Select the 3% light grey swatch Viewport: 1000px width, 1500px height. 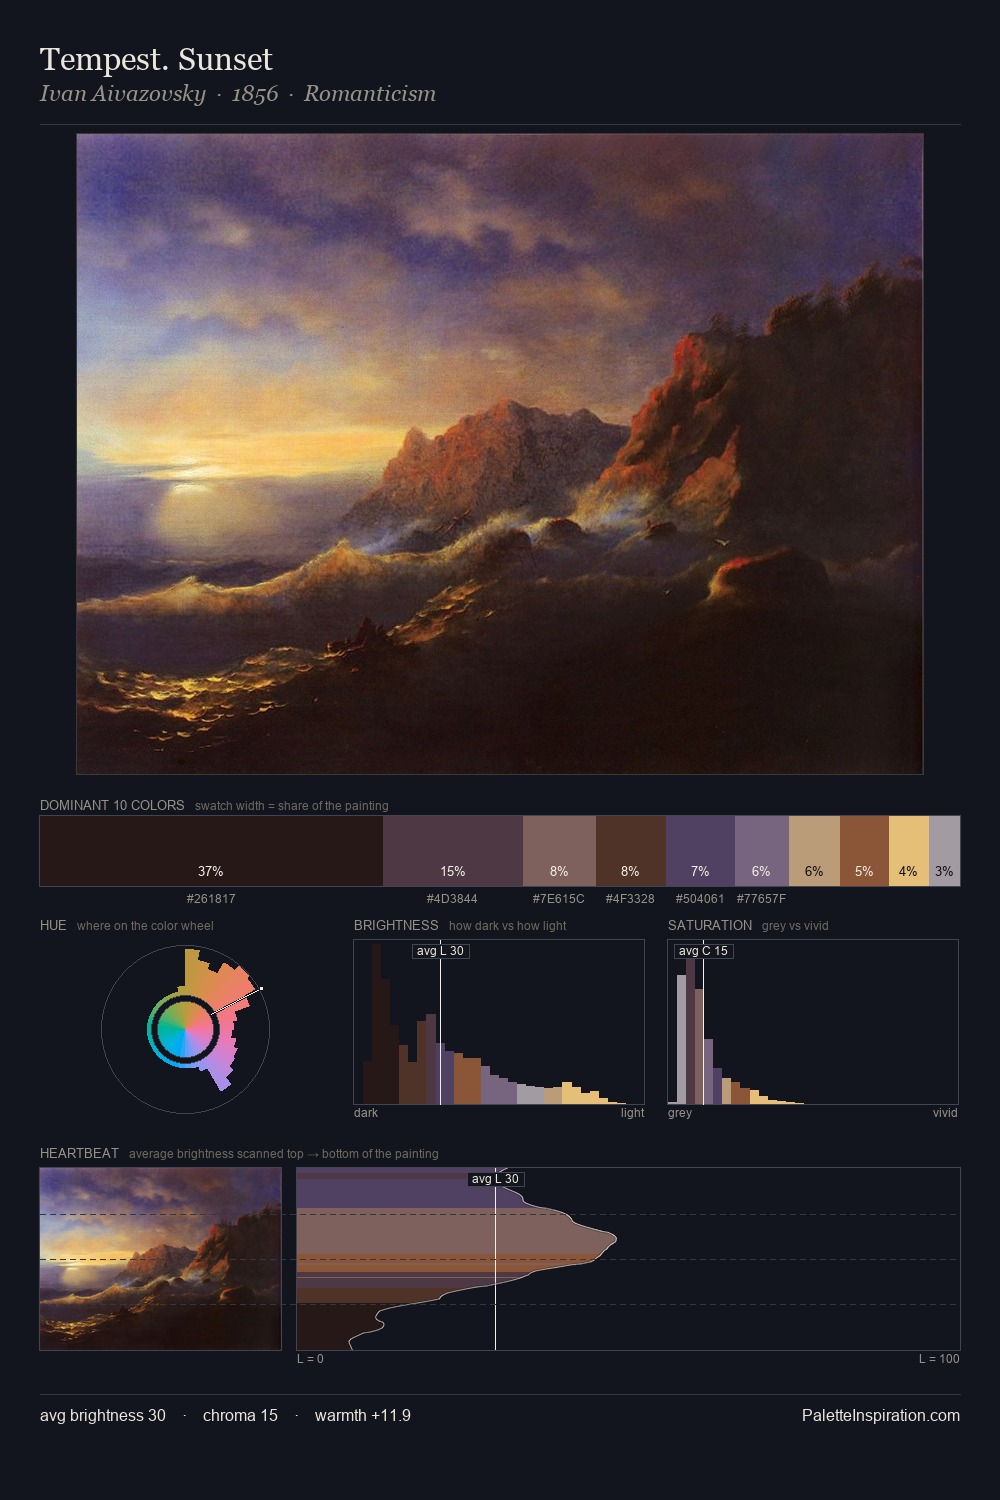(x=944, y=851)
